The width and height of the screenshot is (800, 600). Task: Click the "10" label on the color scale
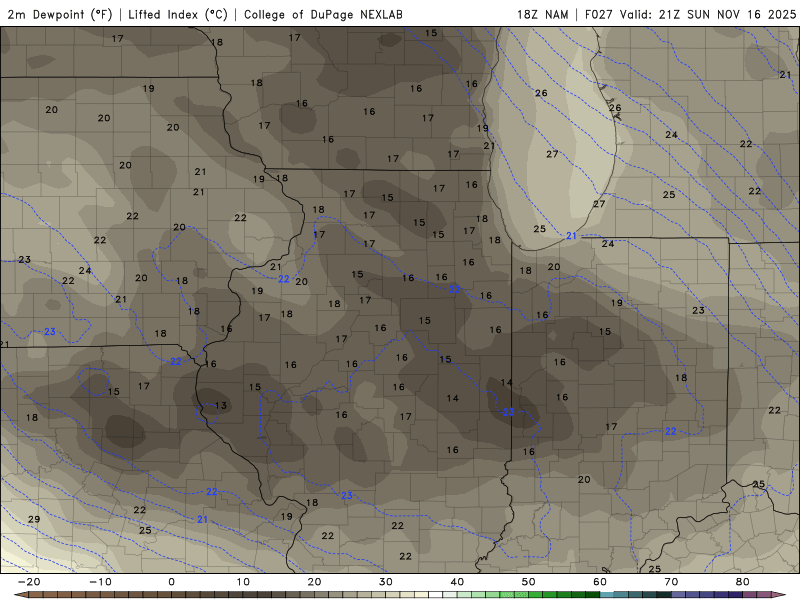tap(243, 582)
